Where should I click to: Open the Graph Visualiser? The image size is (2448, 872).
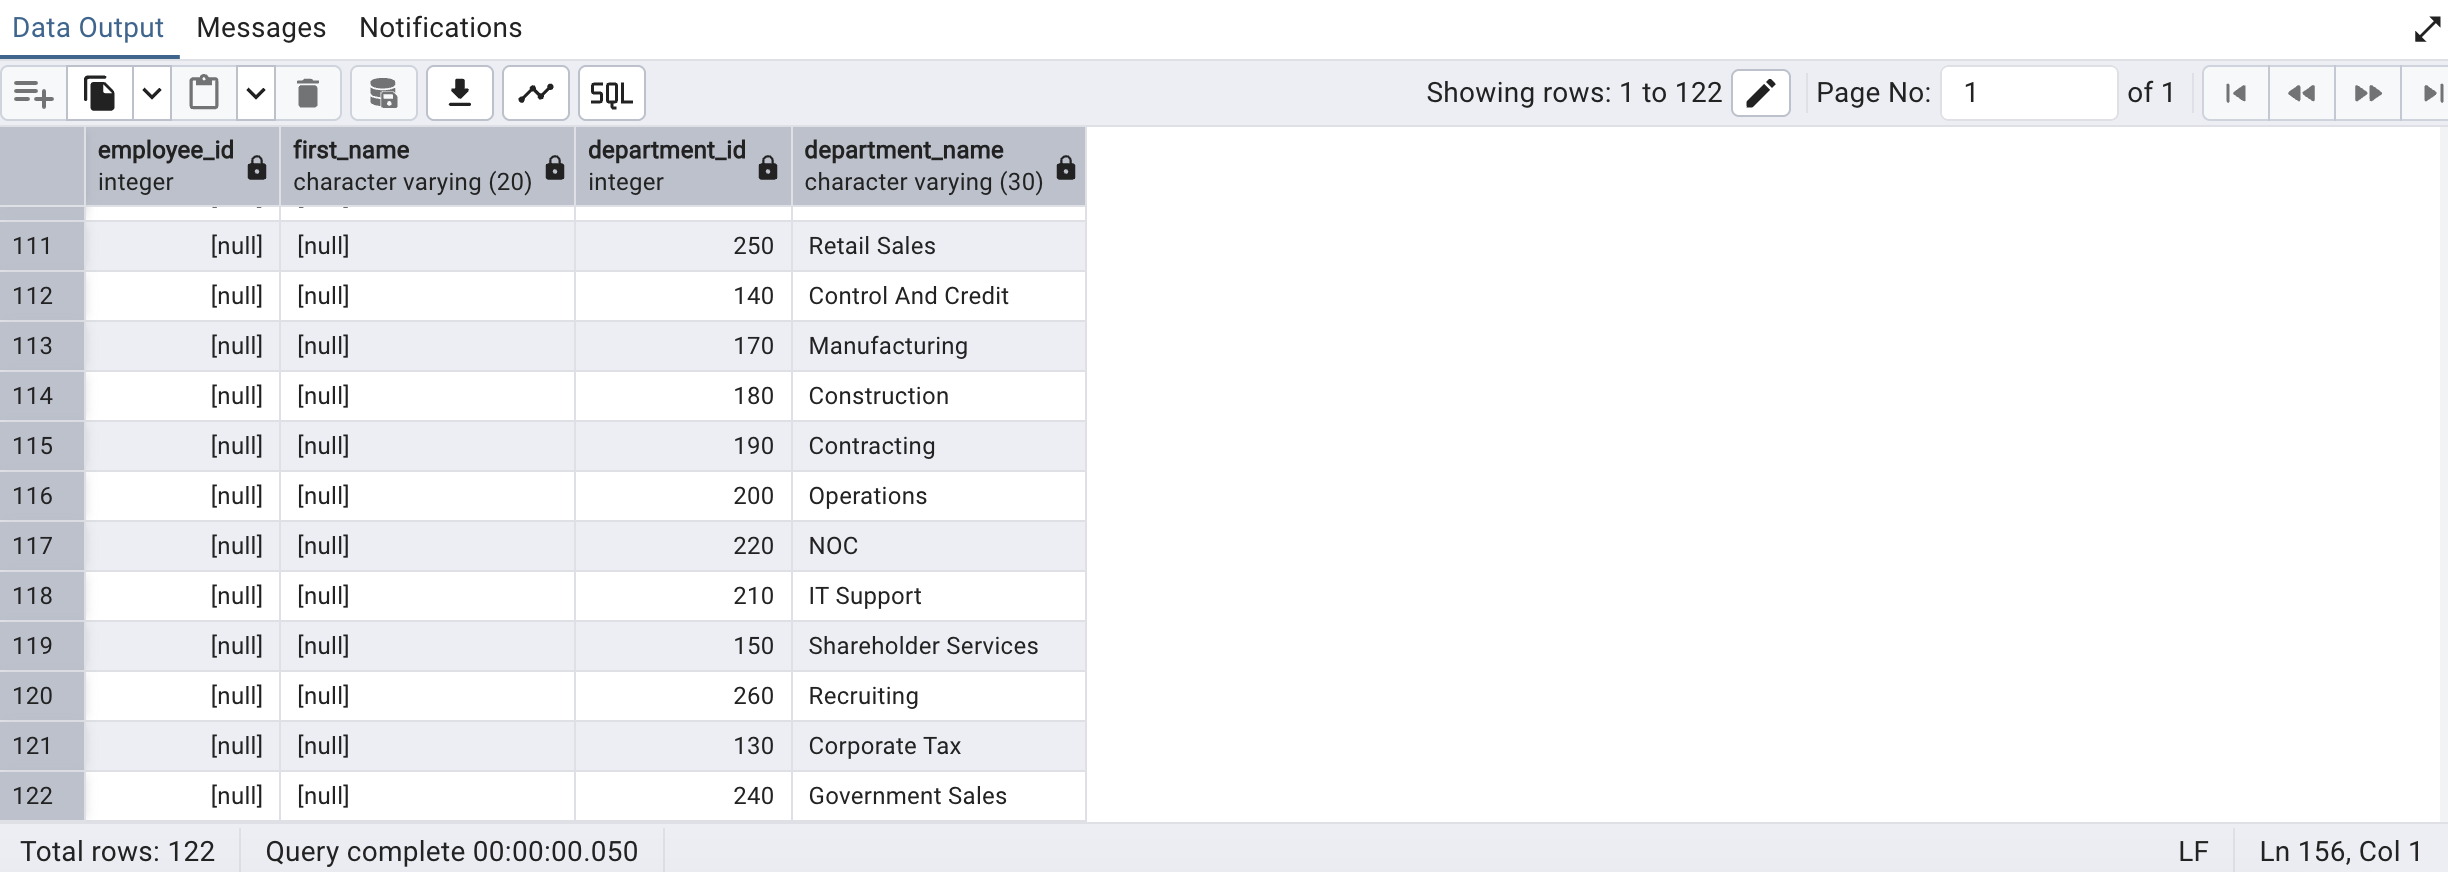[536, 94]
